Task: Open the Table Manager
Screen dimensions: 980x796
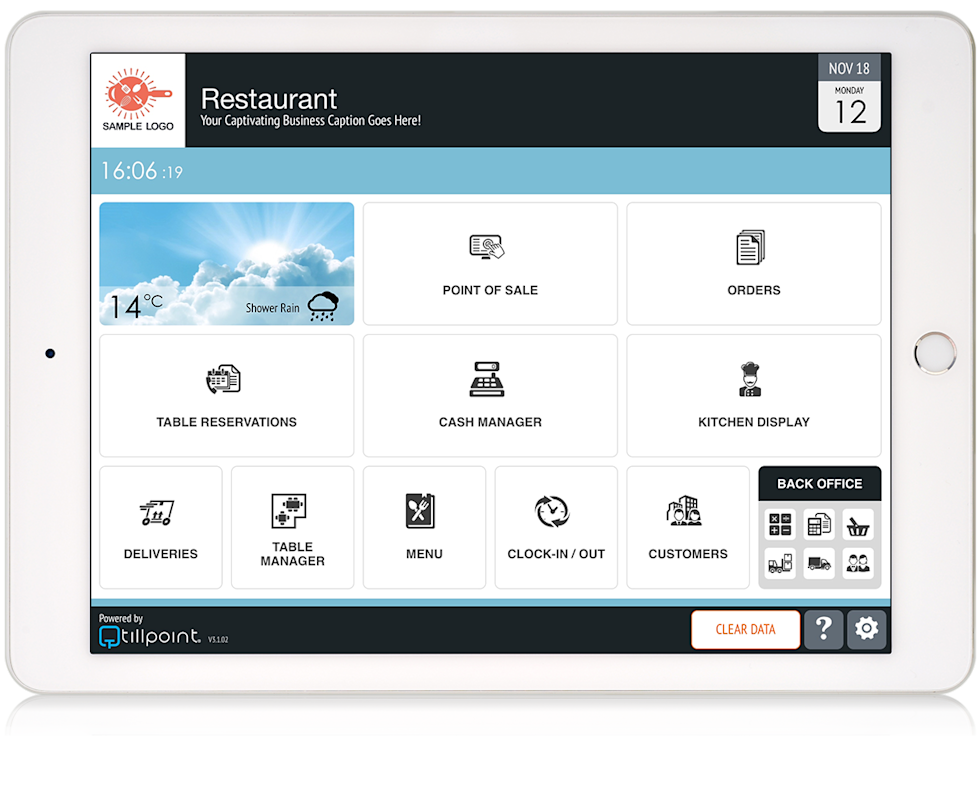Action: click(292, 527)
